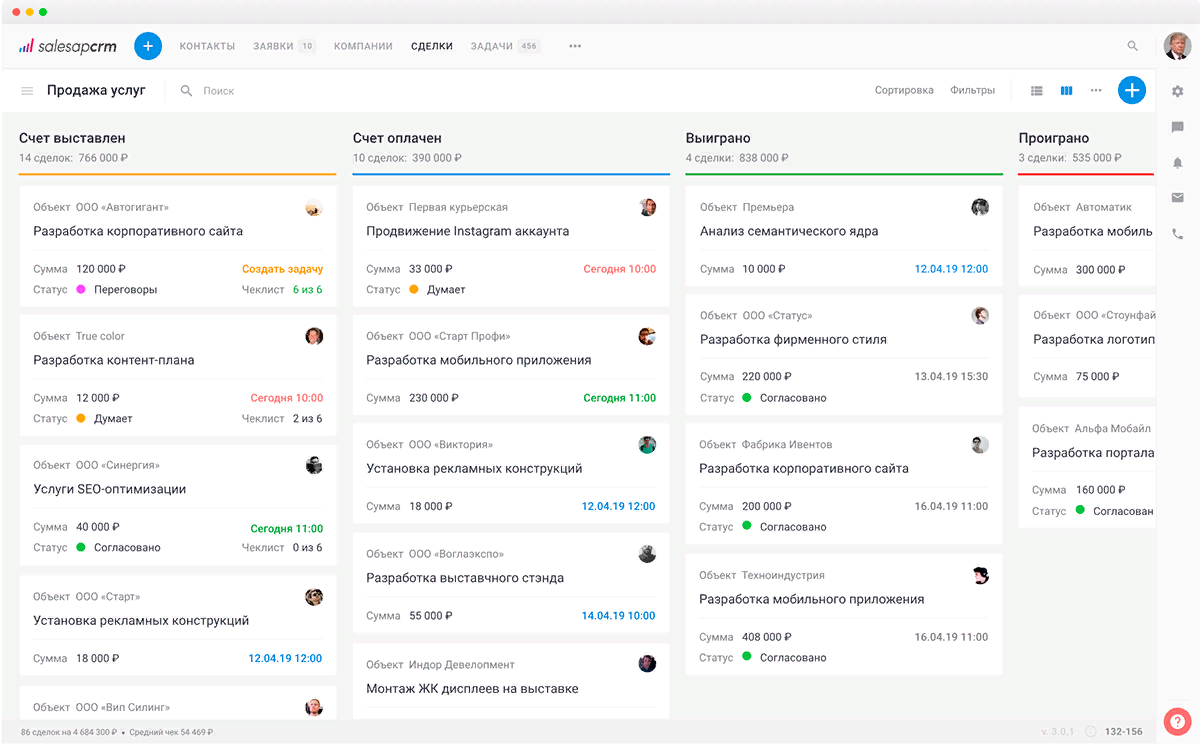Open deal Разработка корпоративного сайта for Автогигант

pyautogui.click(x=138, y=231)
